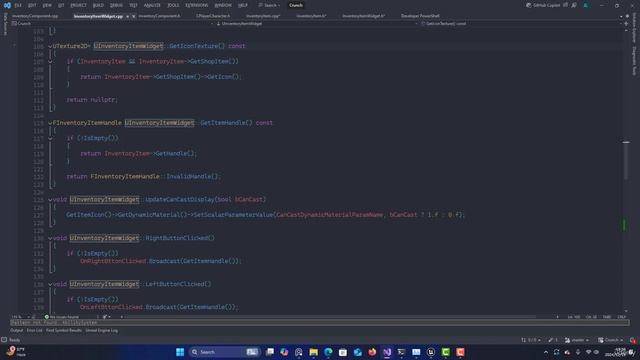Open the Git menu

point(61,5)
